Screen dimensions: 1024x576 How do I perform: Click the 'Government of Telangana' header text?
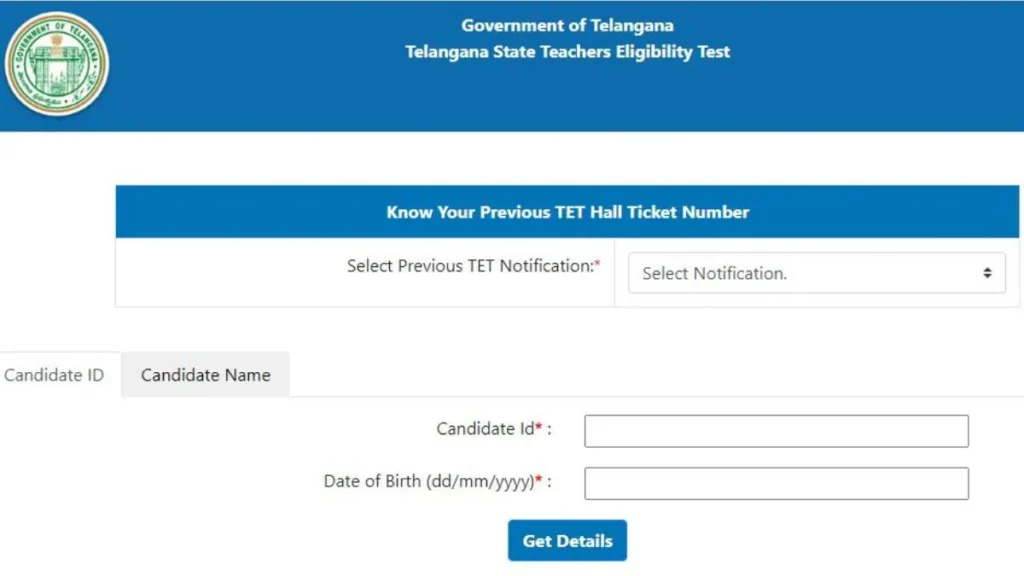(x=567, y=25)
